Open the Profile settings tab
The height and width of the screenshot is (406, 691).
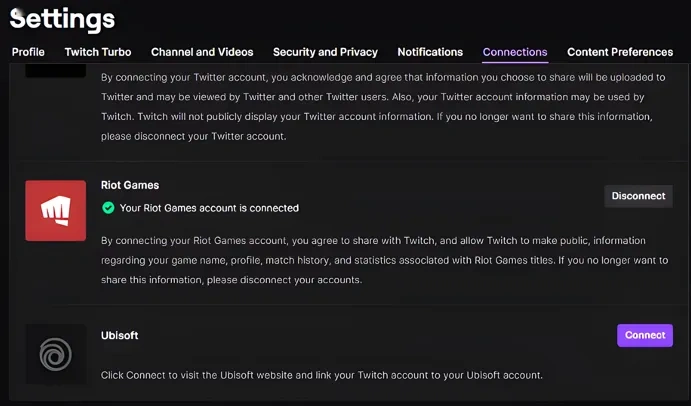tap(28, 52)
